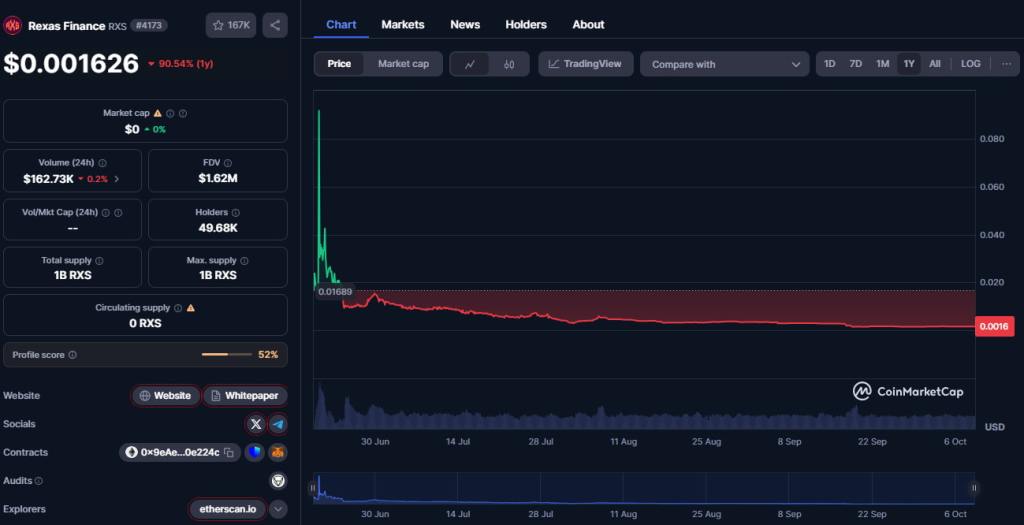Click the 0 RXS circulating supply value
Screen dimensions: 1024x525
coord(145,323)
